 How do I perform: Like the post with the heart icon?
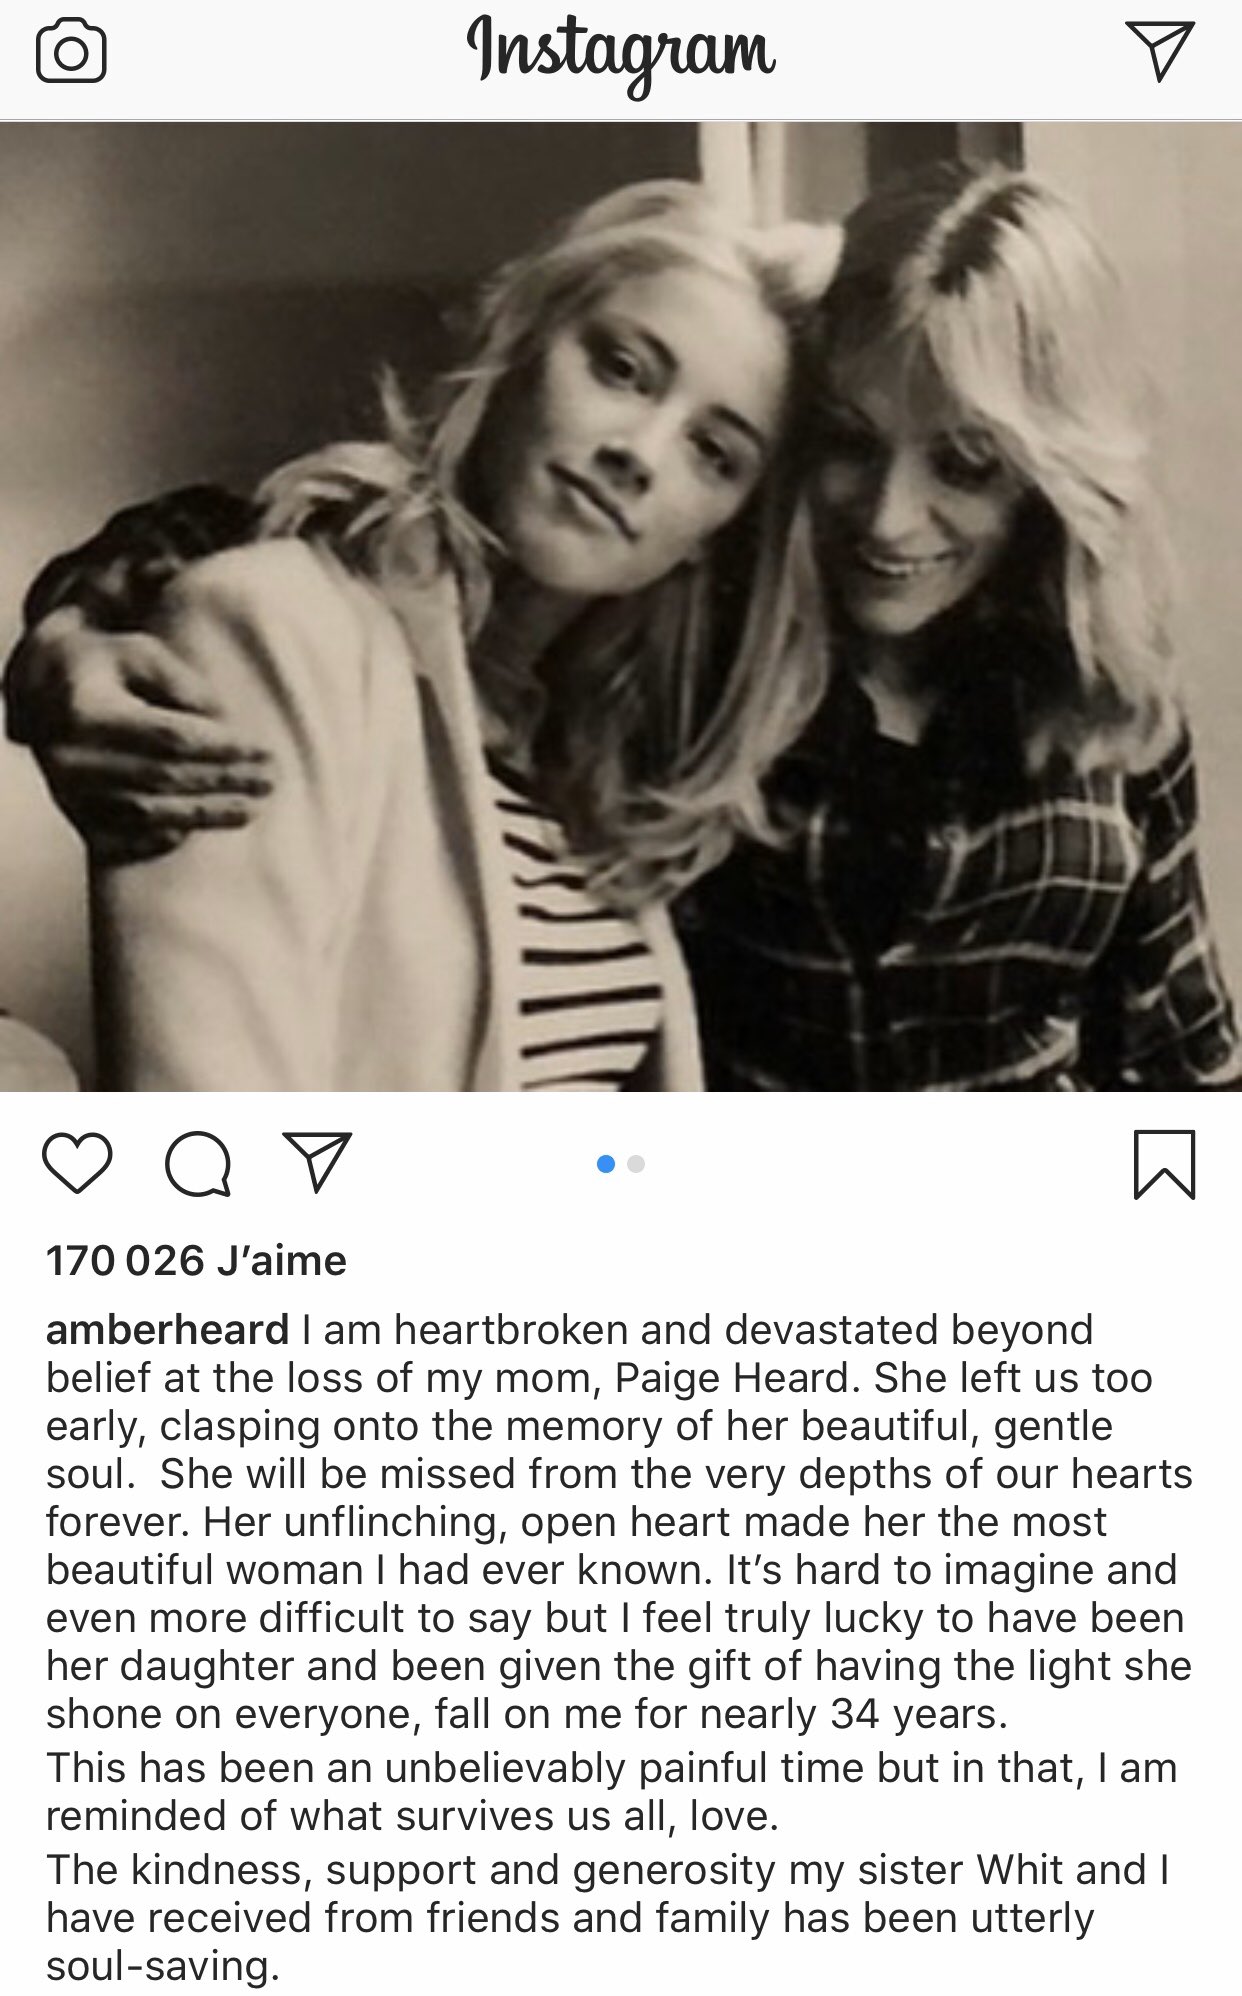(x=77, y=1163)
